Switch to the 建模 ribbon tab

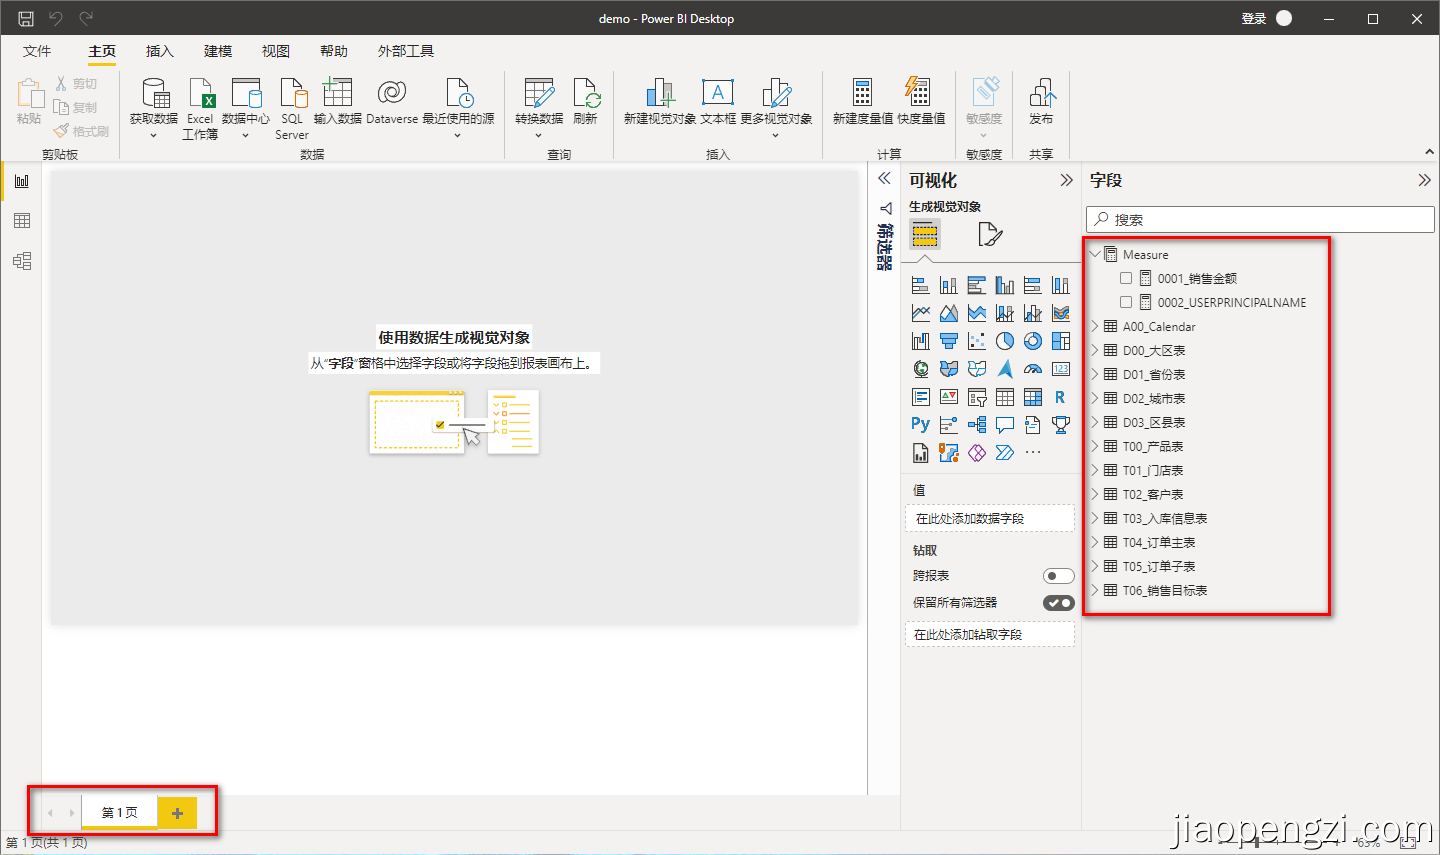point(218,51)
